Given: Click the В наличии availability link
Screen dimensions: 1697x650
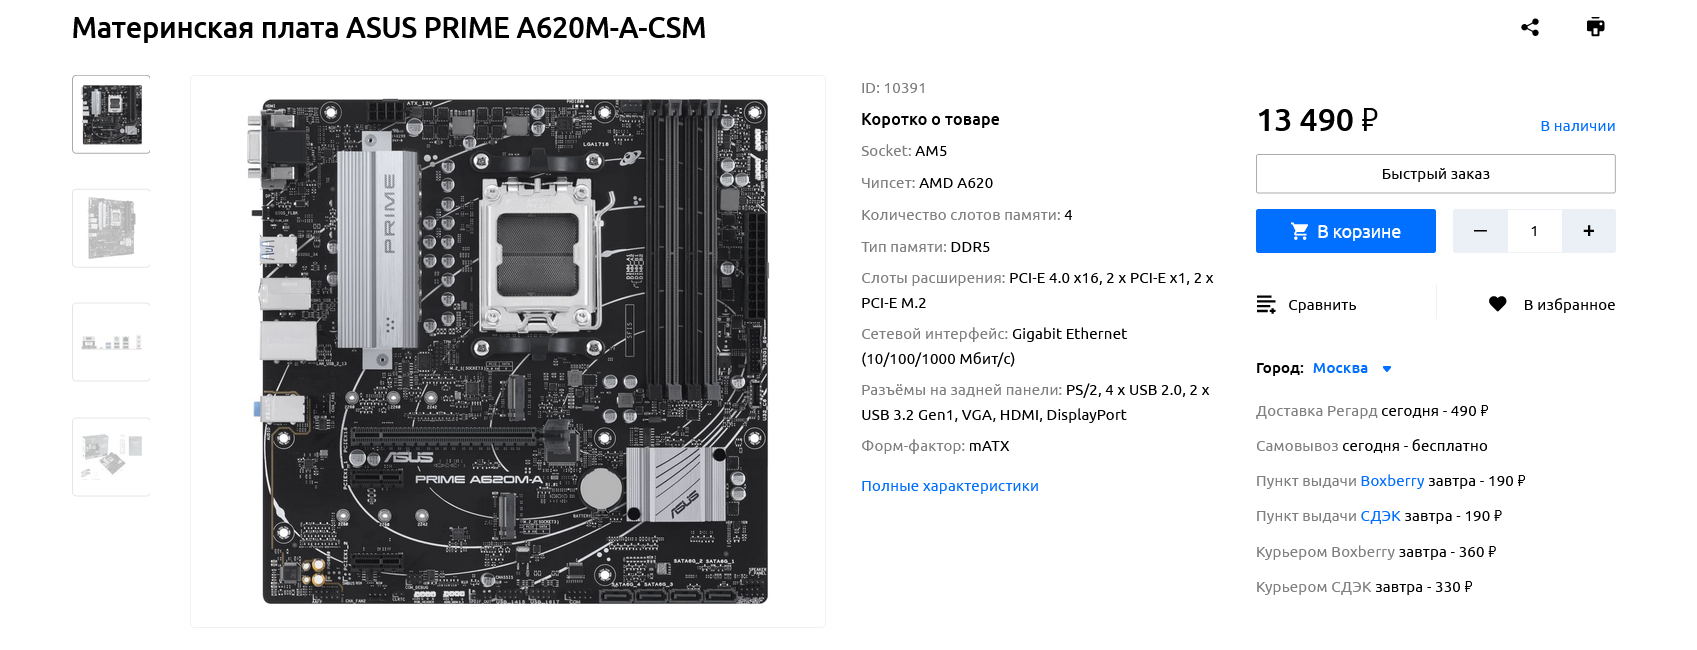Looking at the screenshot, I should (1578, 126).
